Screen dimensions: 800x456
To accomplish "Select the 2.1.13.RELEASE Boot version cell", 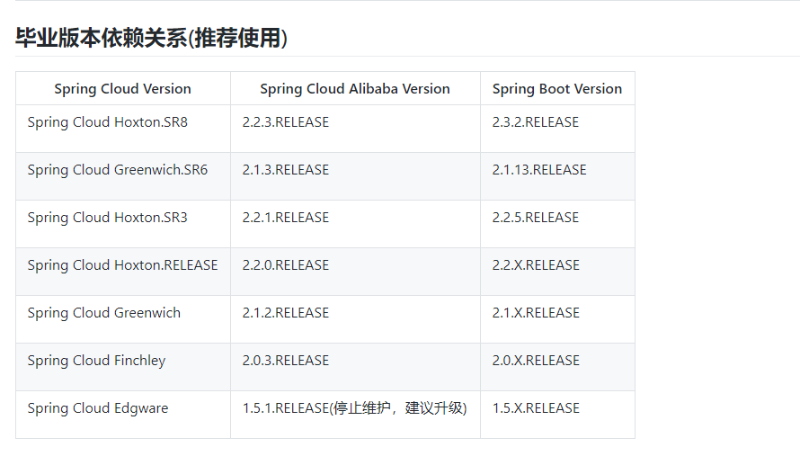I will pyautogui.click(x=558, y=176).
